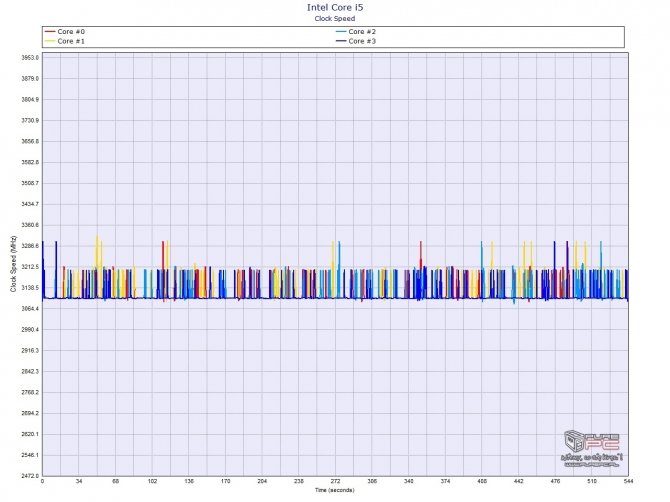Screen dimensions: 670x502
Task: Click the 408 x-axis tick label
Action: point(482,481)
